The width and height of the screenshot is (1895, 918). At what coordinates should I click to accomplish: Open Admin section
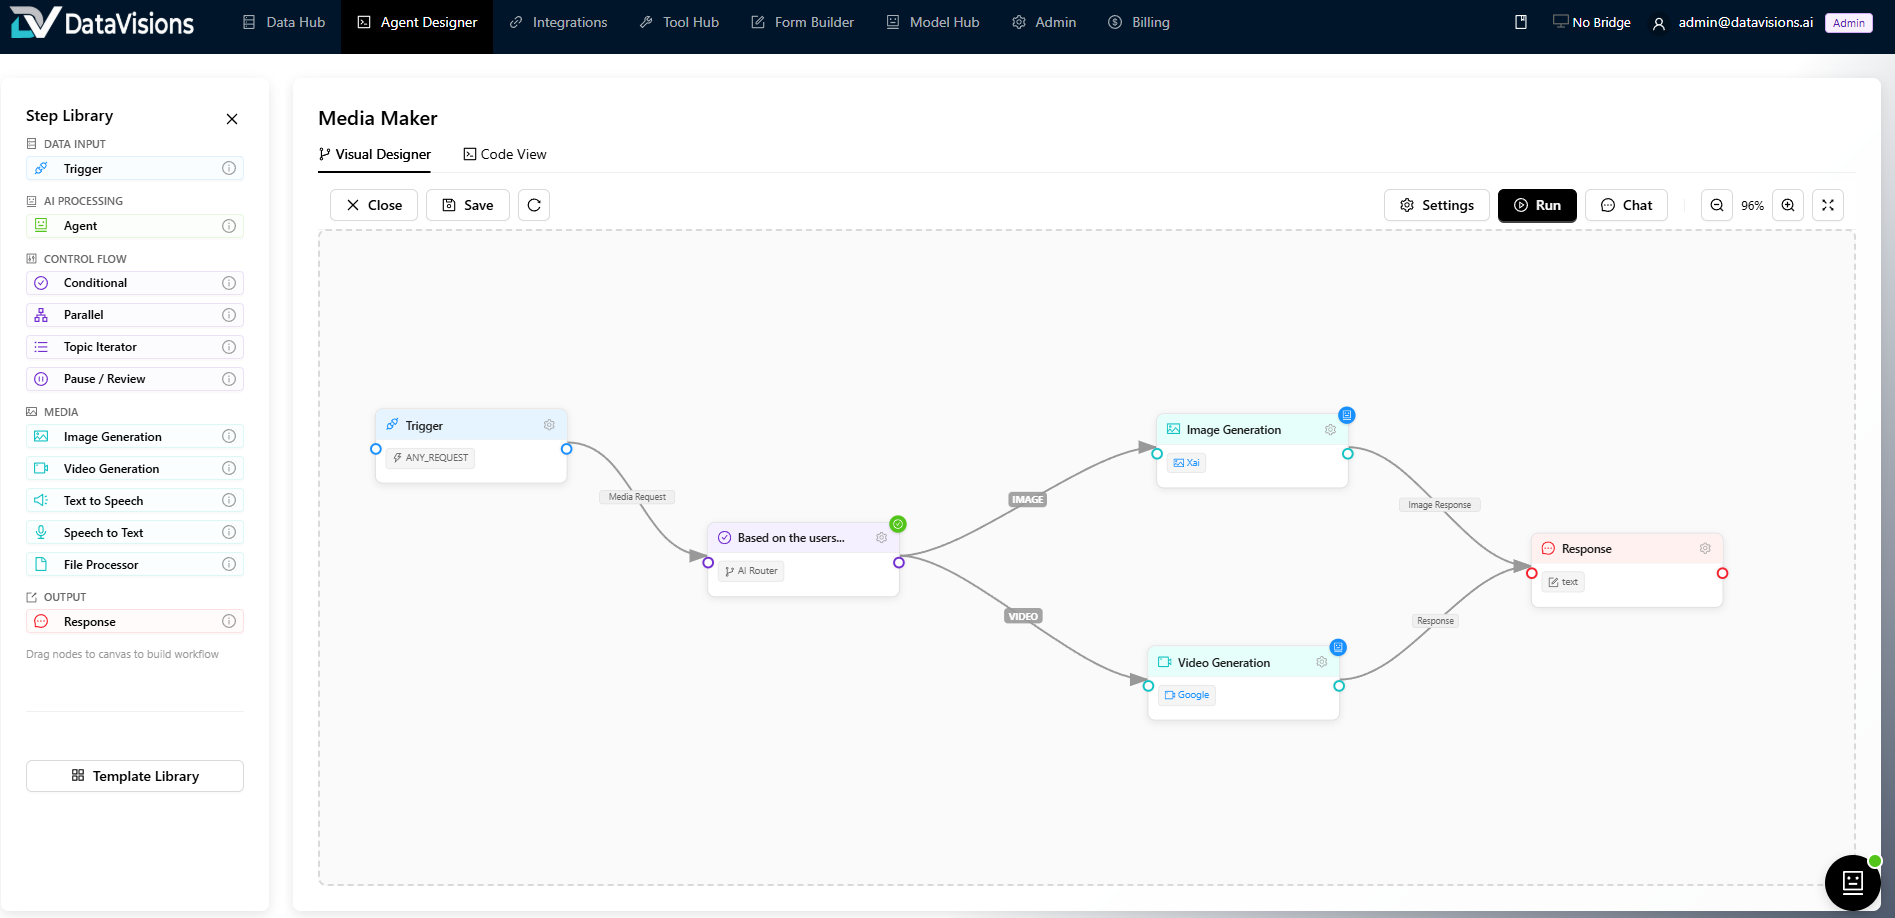[1044, 22]
